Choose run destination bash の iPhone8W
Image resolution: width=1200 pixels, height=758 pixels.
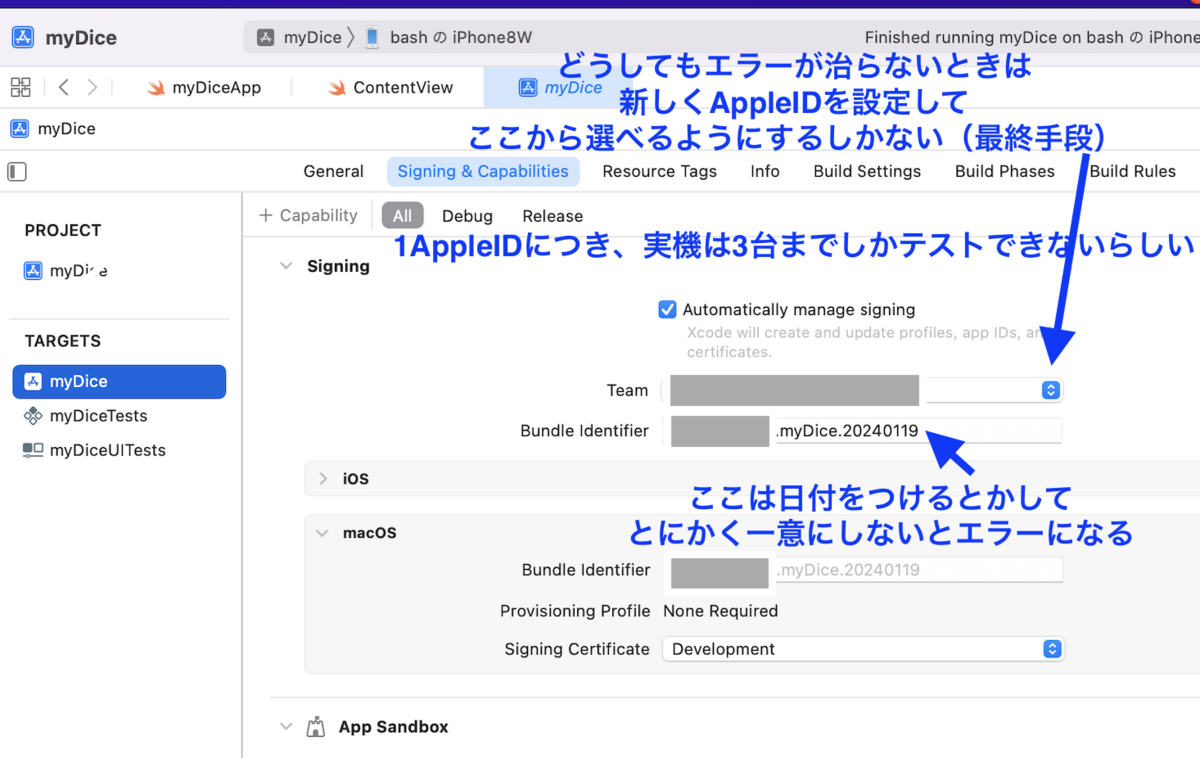point(448,38)
